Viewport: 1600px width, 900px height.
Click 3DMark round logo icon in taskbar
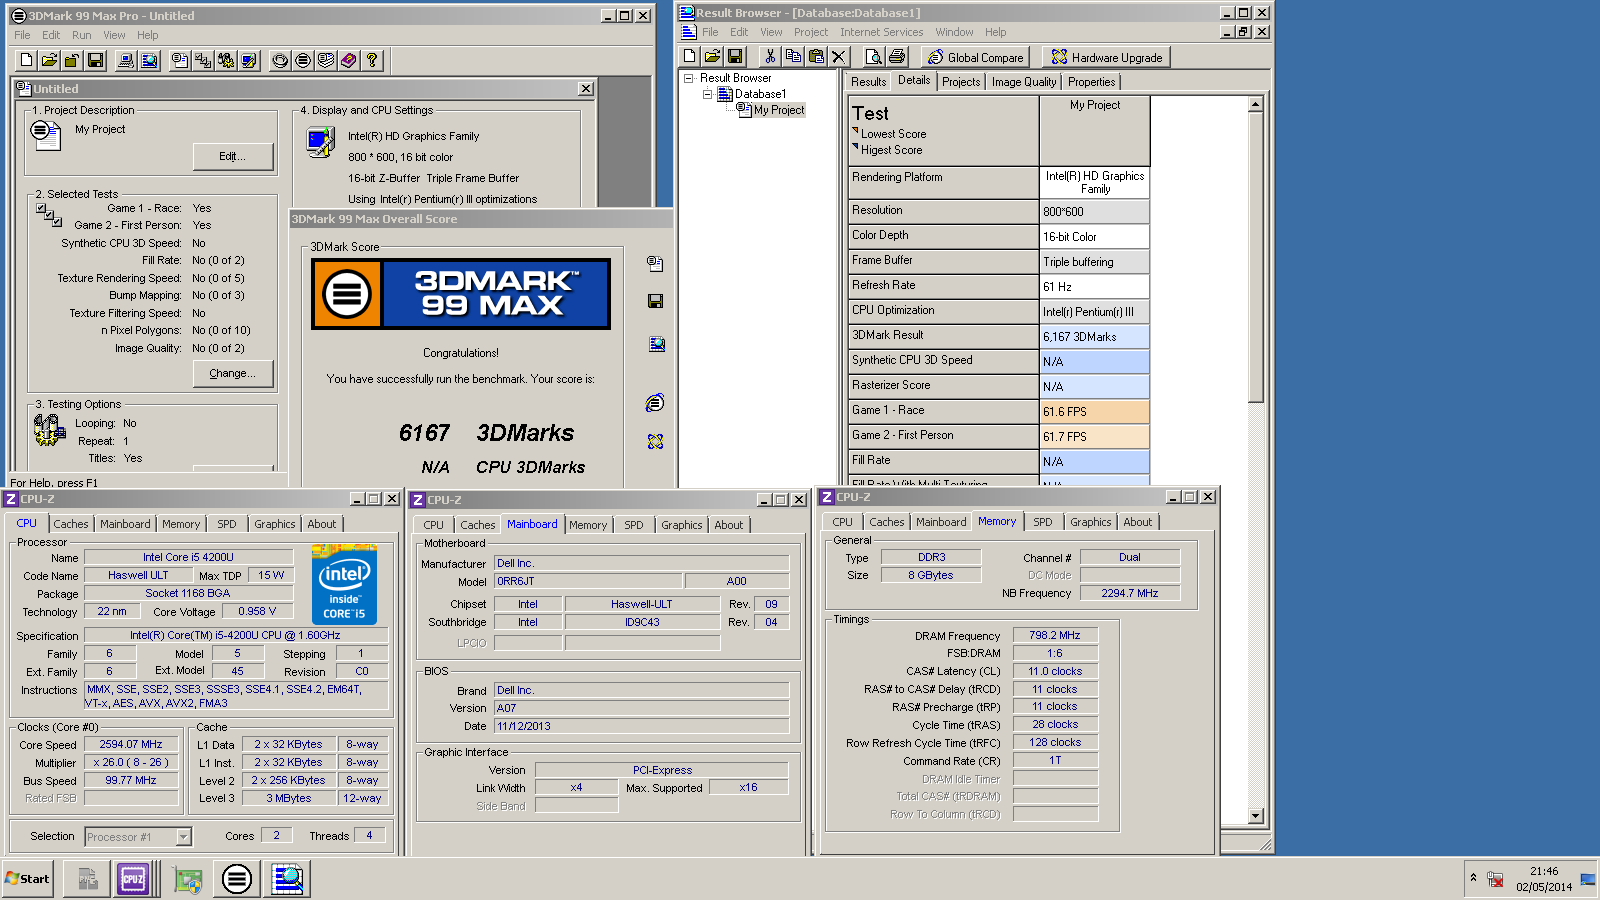237,879
